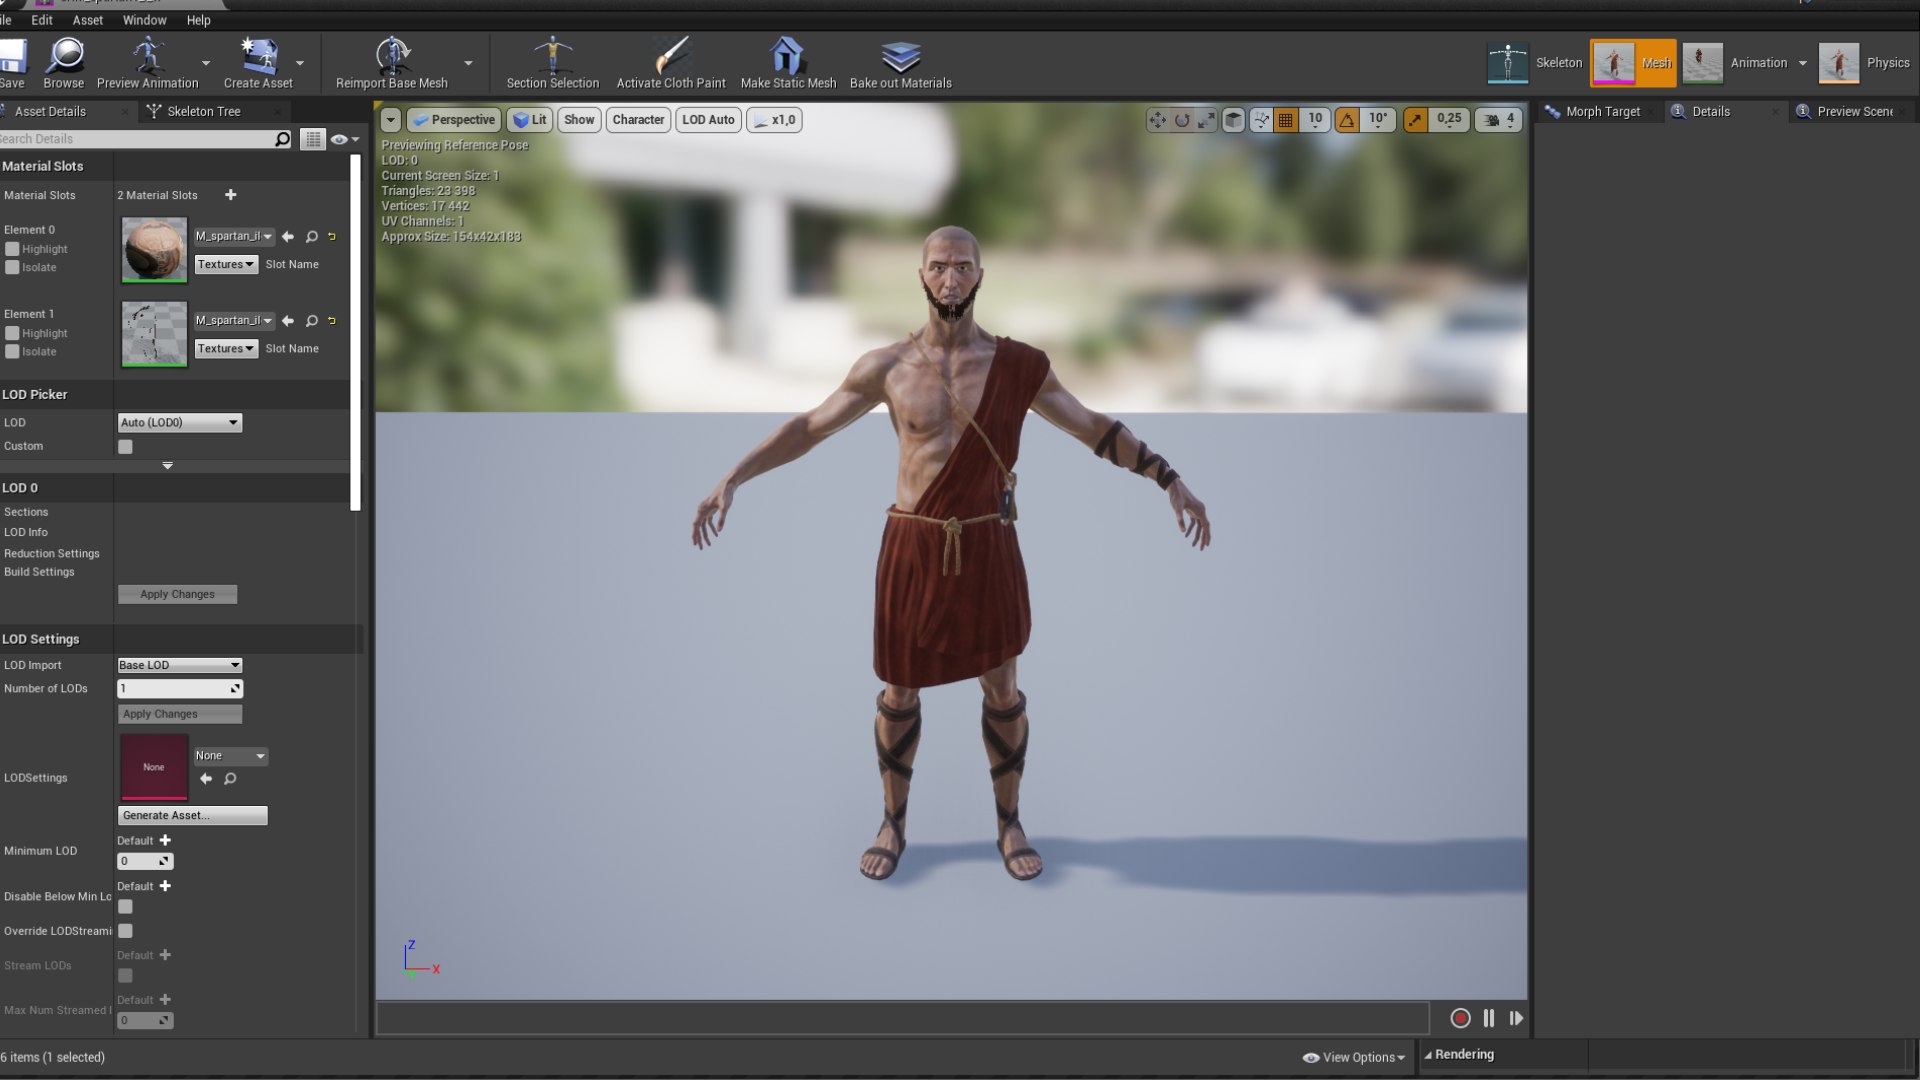Open the Asset menu
The height and width of the screenshot is (1080, 1920).
(87, 20)
